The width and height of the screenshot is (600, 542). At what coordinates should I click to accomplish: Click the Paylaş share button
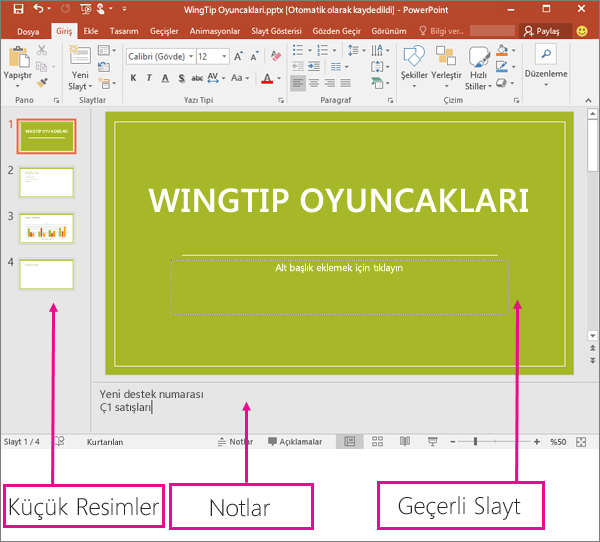[x=542, y=31]
